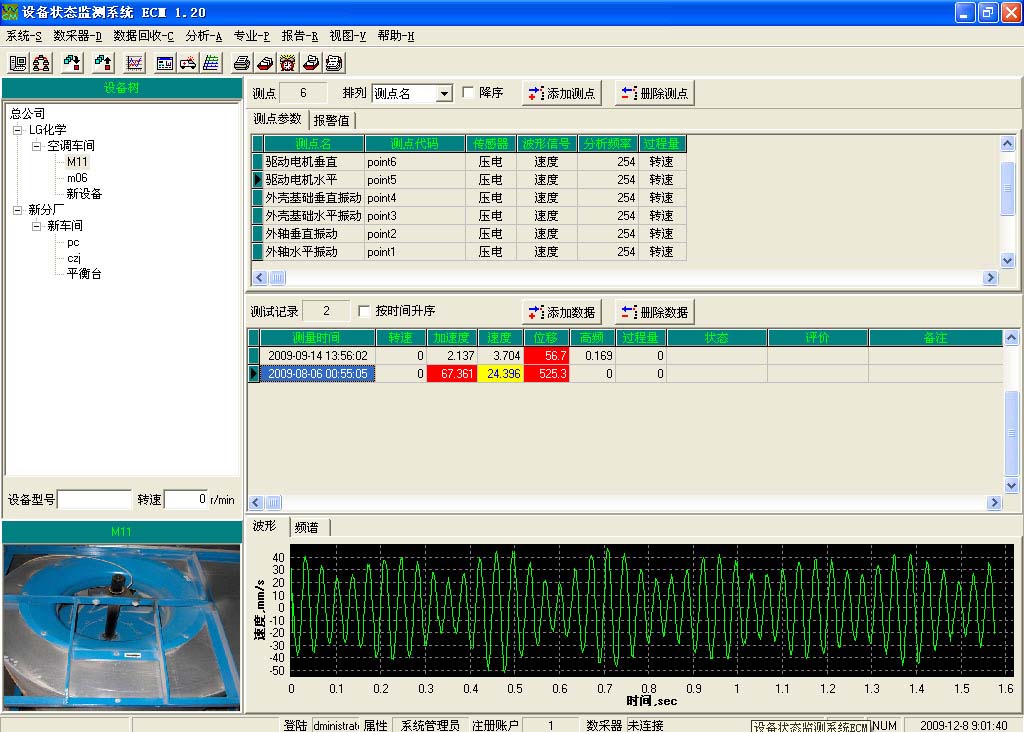1024x732 pixels.
Task: Open the 系统-S menu
Action: point(24,35)
